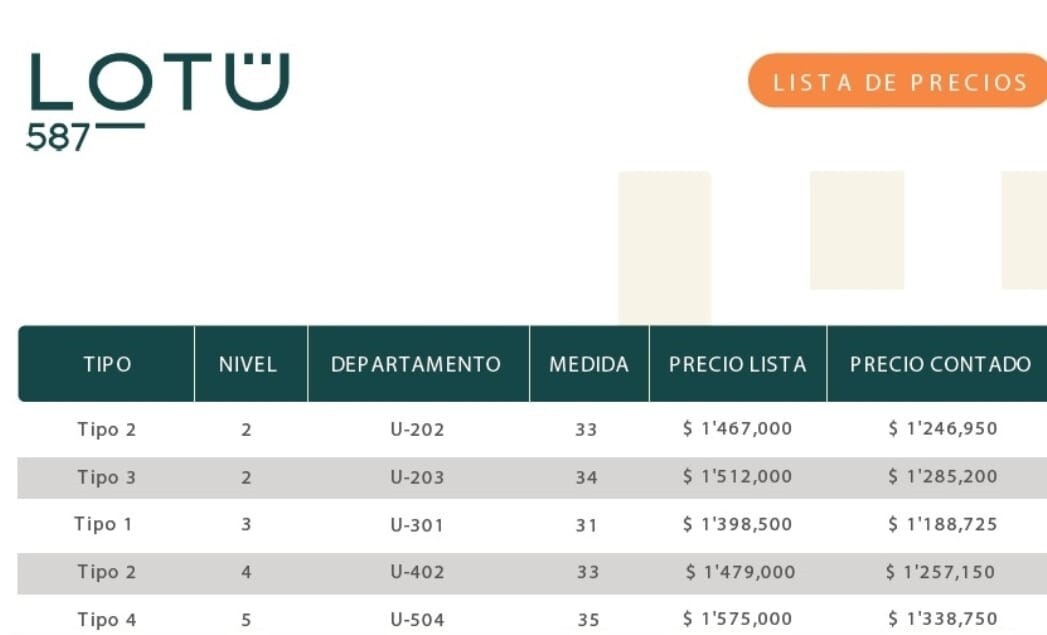Image resolution: width=1047 pixels, height=635 pixels.
Task: Click the LOTÜ 587 logo
Action: (158, 100)
